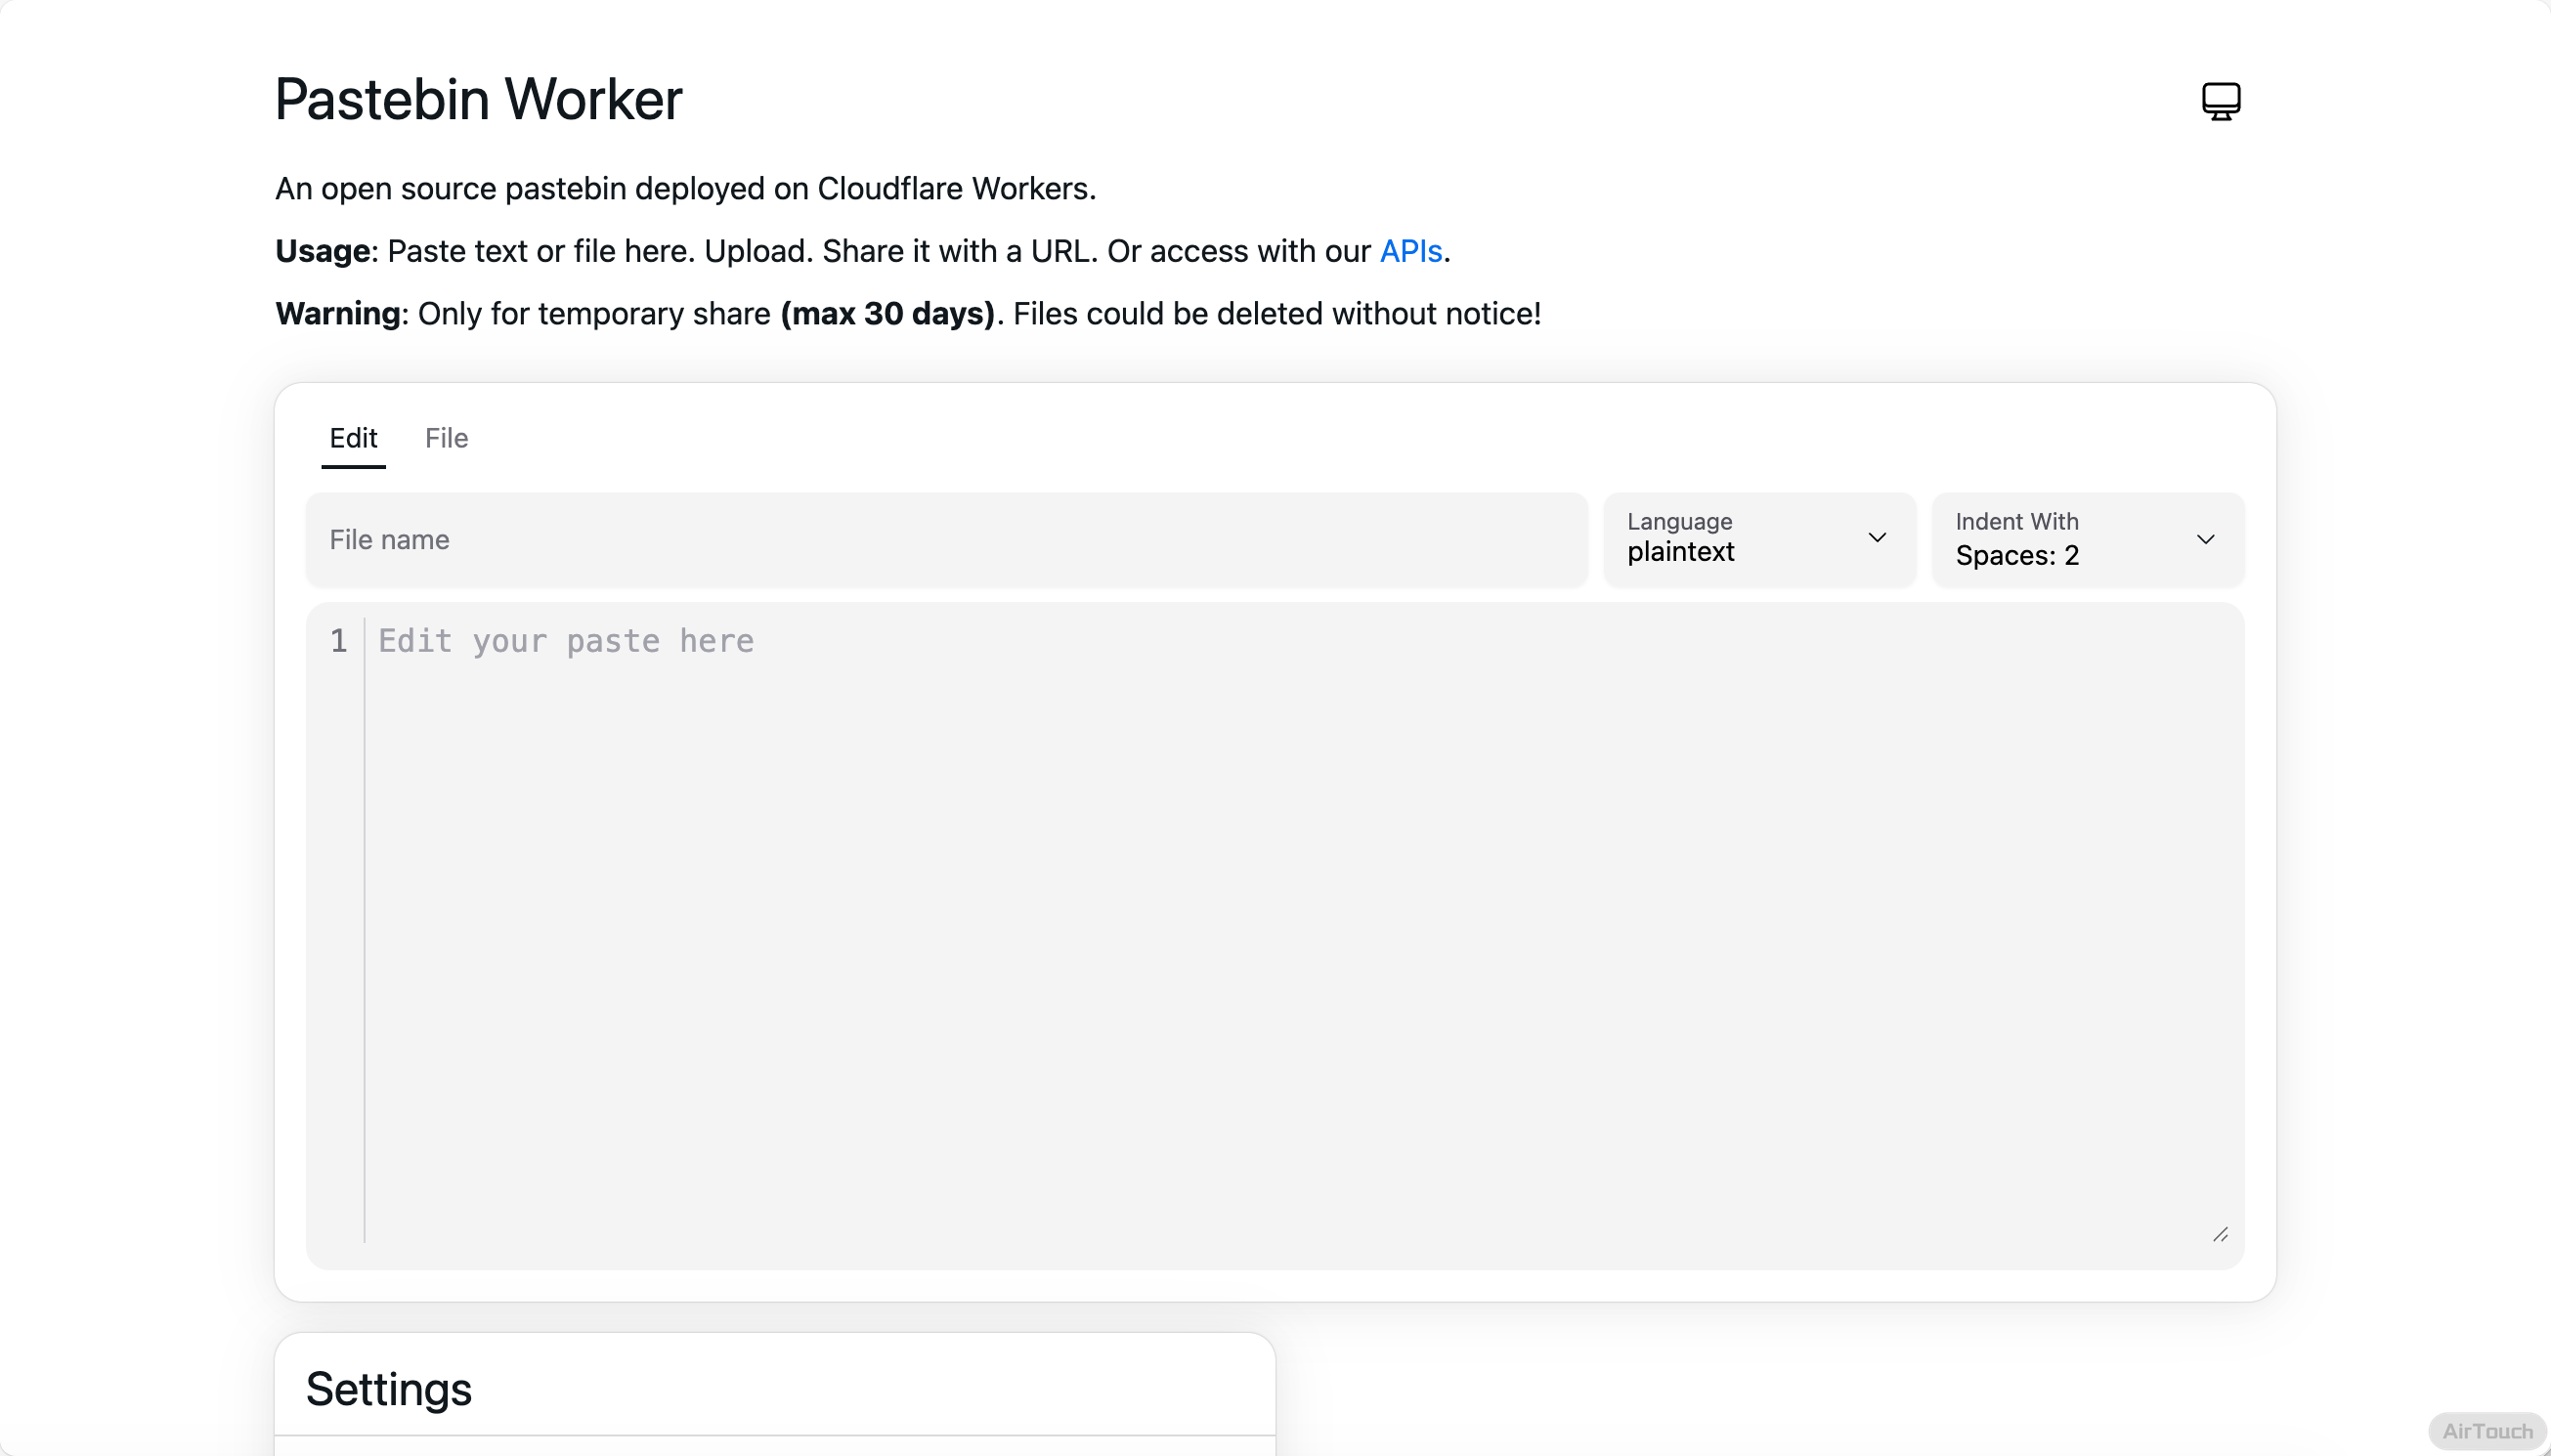Expand the Indent With Spaces dropdown
The height and width of the screenshot is (1456, 2551).
pos(2087,540)
